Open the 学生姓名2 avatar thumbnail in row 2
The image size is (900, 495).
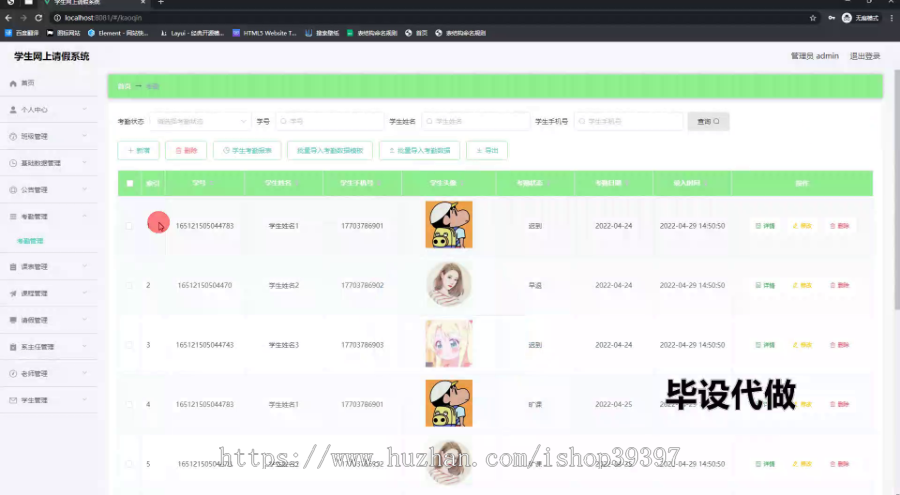[449, 284]
